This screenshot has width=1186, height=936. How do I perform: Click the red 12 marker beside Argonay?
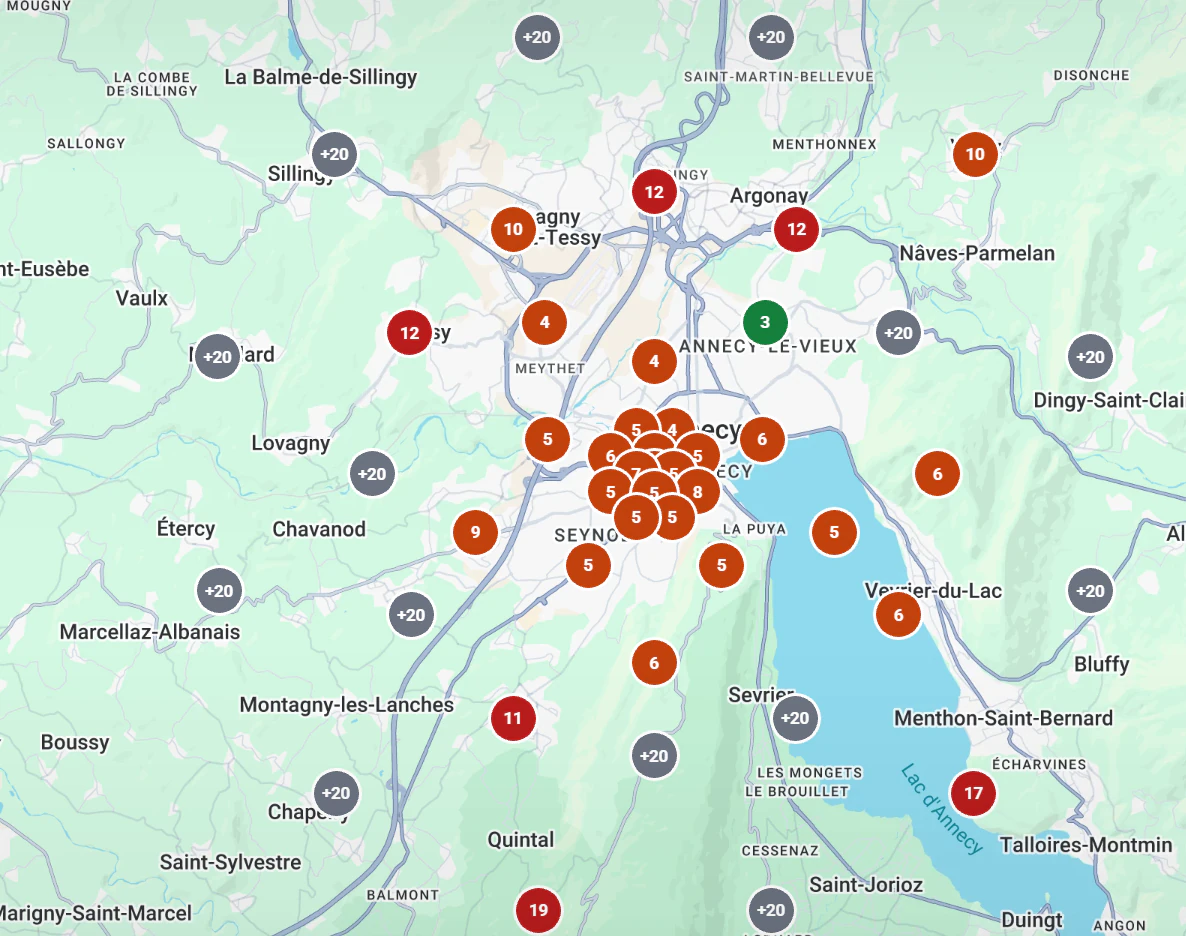796,229
